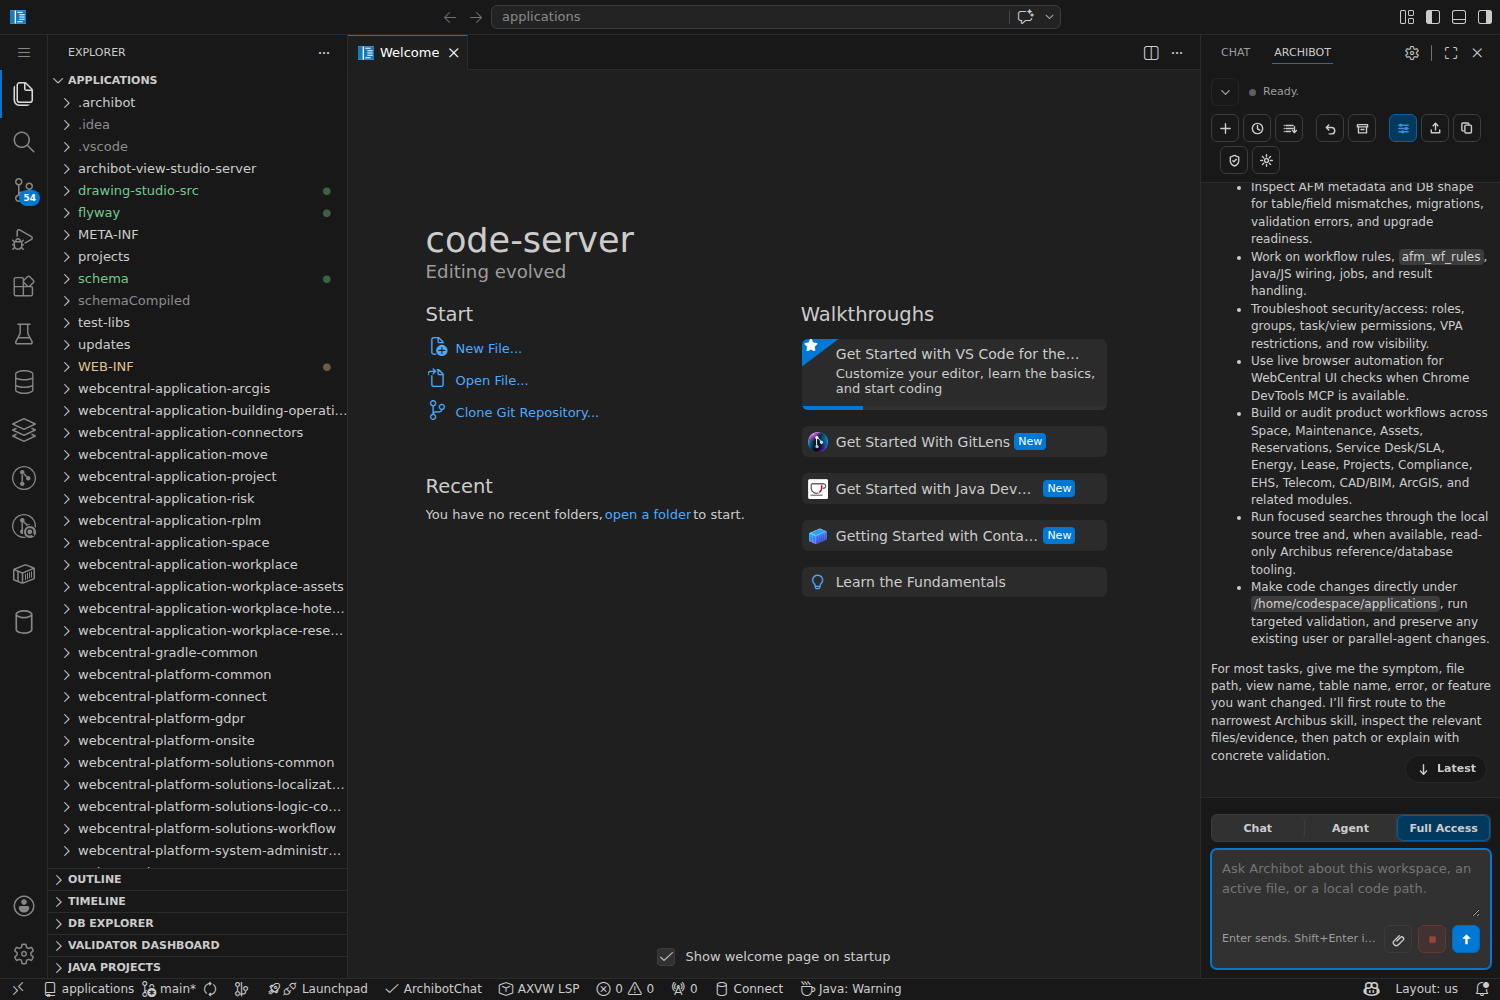Open the Testing flask view

click(24, 334)
